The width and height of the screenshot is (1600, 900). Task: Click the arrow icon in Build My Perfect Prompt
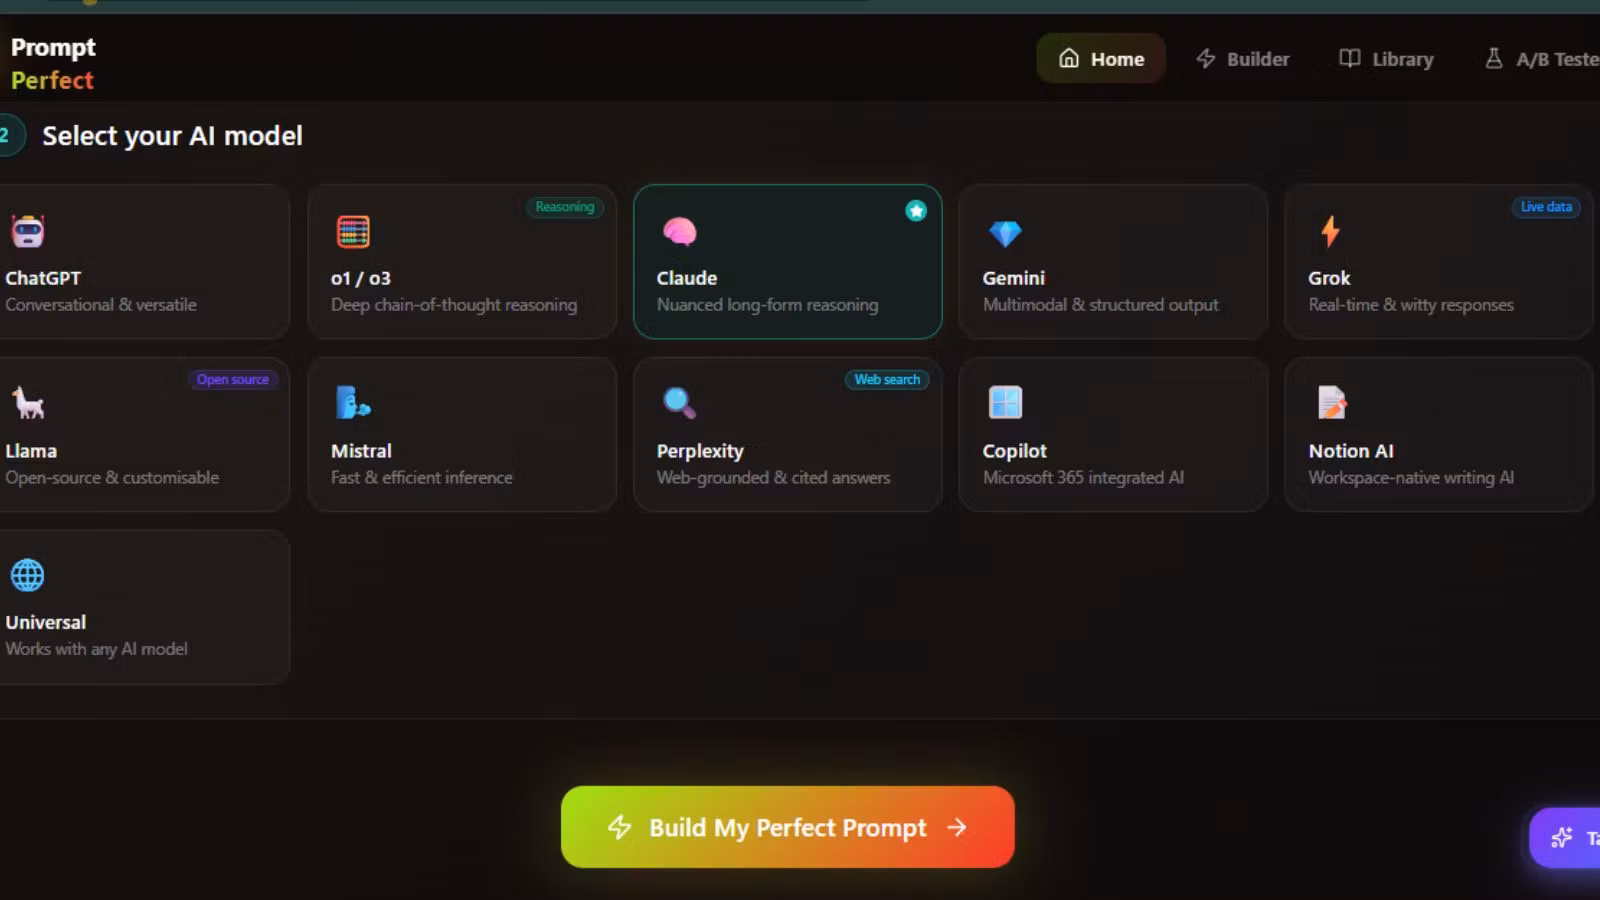tap(957, 827)
